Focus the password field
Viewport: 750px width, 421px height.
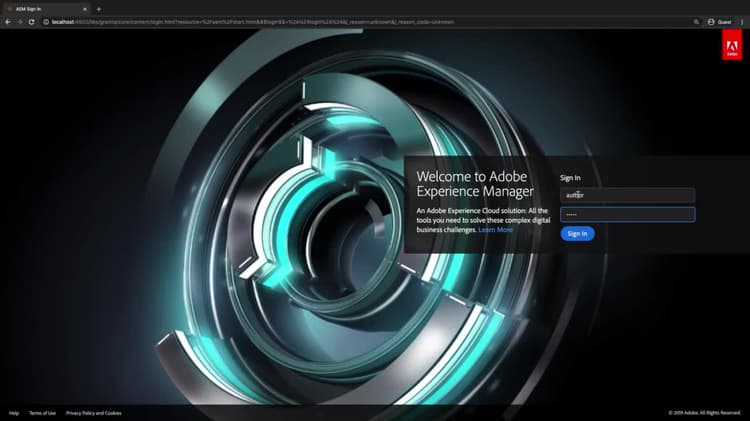pyautogui.click(x=628, y=214)
